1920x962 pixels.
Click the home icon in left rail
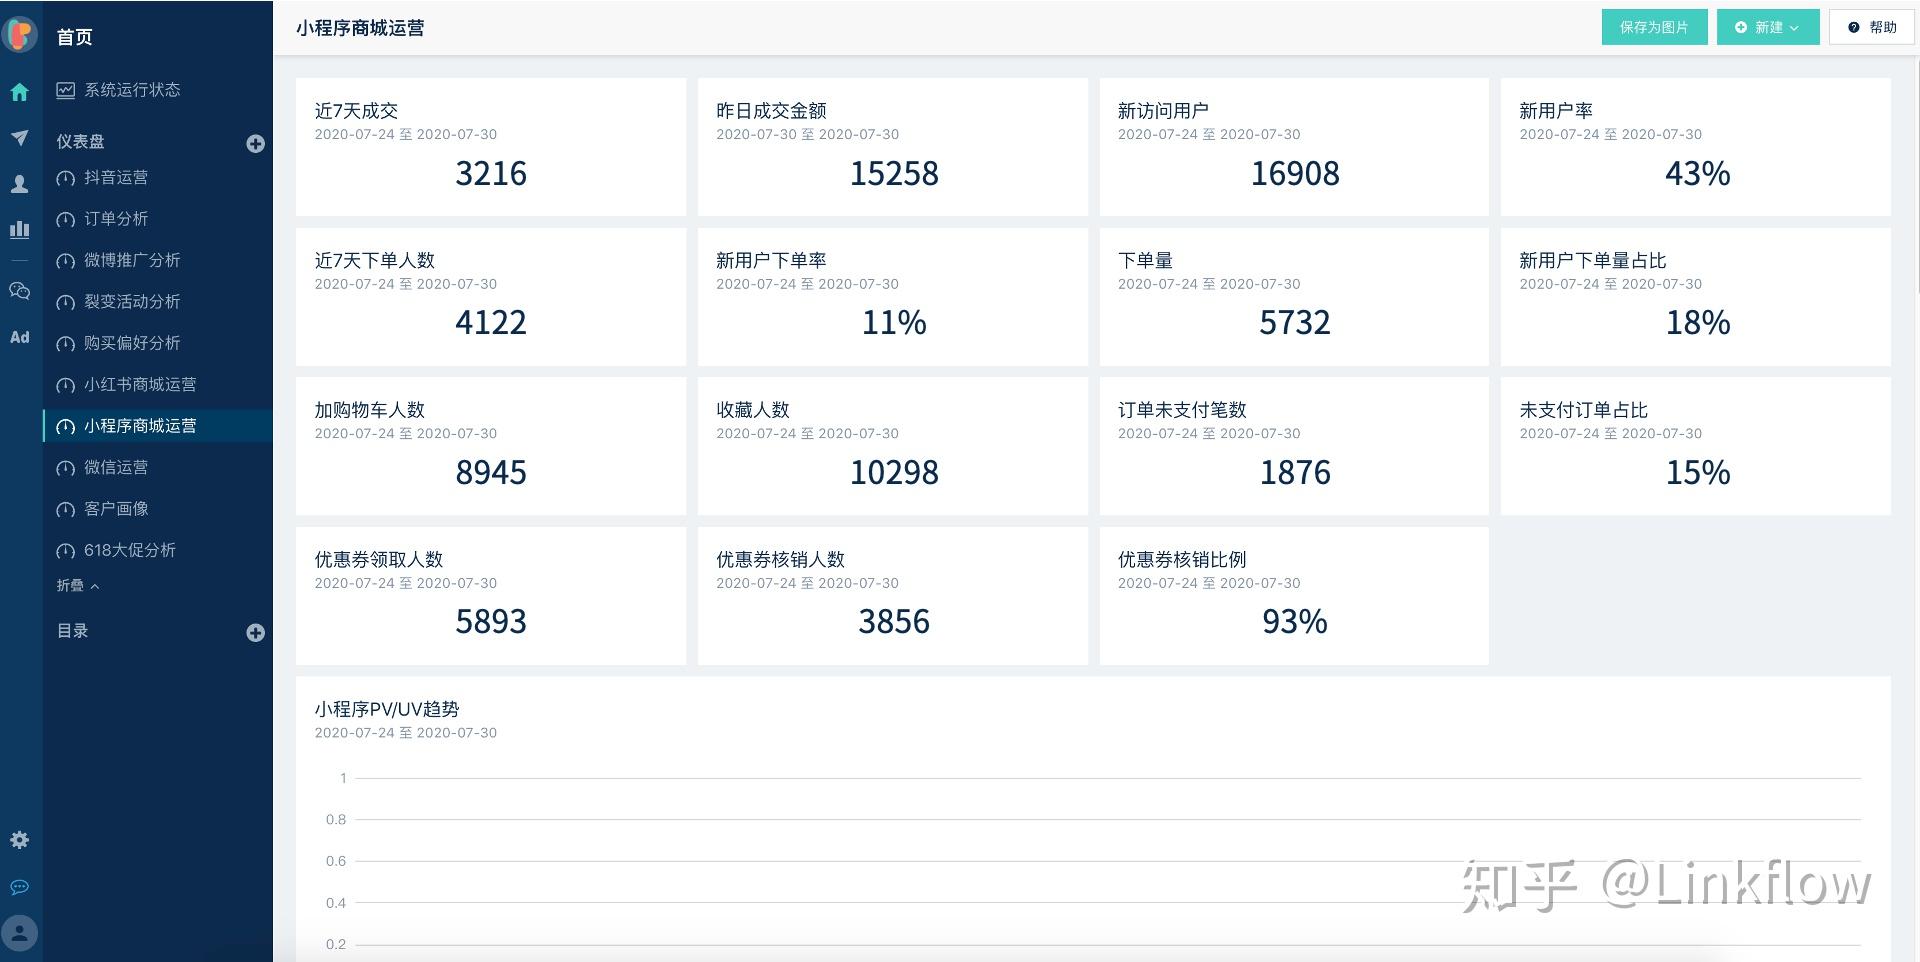(20, 92)
